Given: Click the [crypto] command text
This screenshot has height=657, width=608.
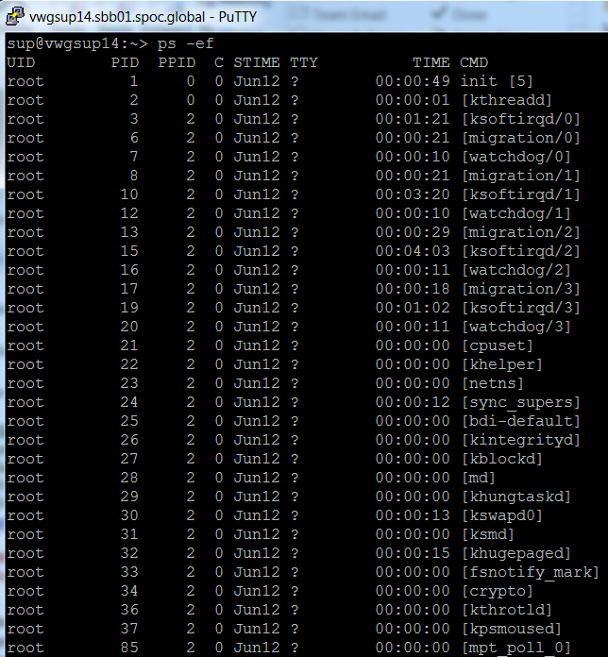Looking at the screenshot, I should pyautogui.click(x=497, y=591).
